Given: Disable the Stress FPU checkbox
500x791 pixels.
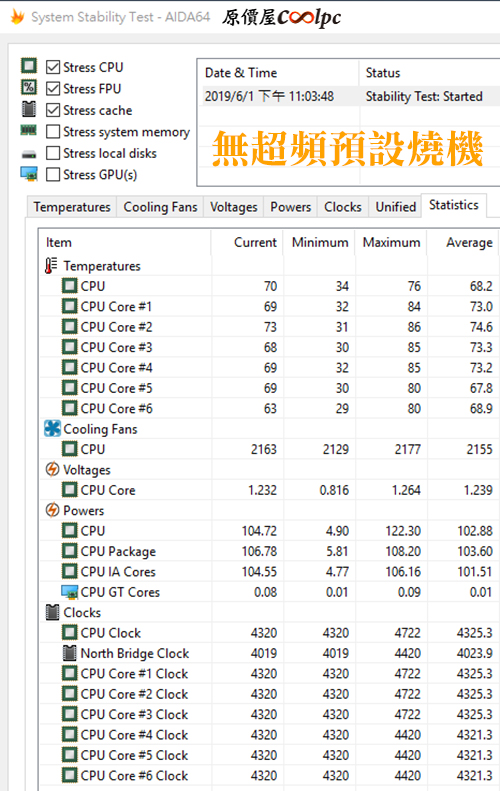Looking at the screenshot, I should (x=53, y=89).
